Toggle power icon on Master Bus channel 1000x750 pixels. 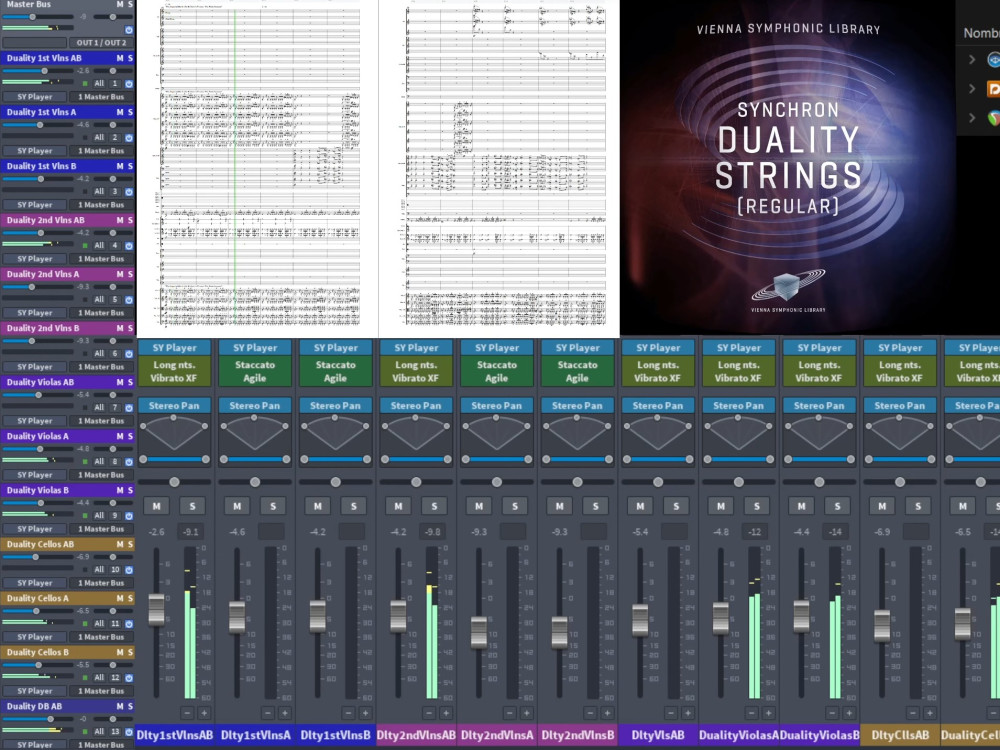[x=129, y=29]
